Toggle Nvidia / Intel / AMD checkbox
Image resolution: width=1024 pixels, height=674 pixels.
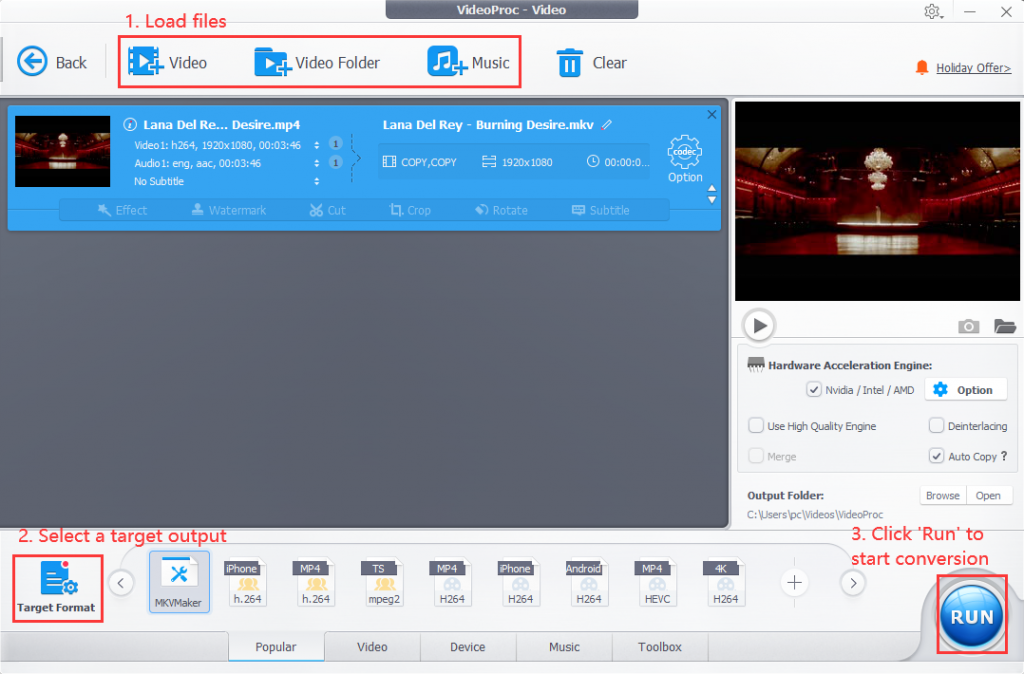tap(813, 390)
